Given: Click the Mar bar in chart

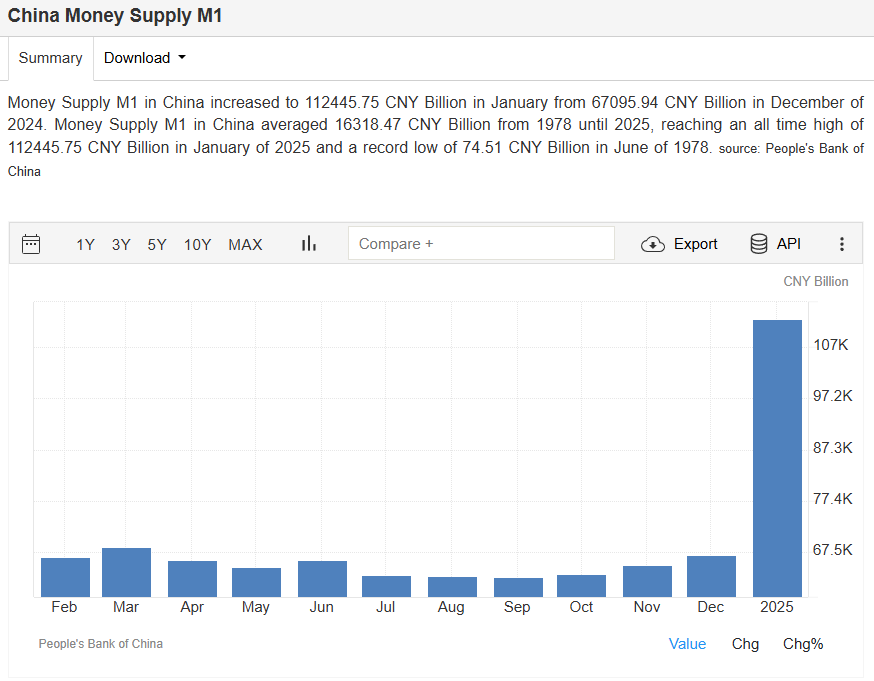Looking at the screenshot, I should pyautogui.click(x=127, y=572).
